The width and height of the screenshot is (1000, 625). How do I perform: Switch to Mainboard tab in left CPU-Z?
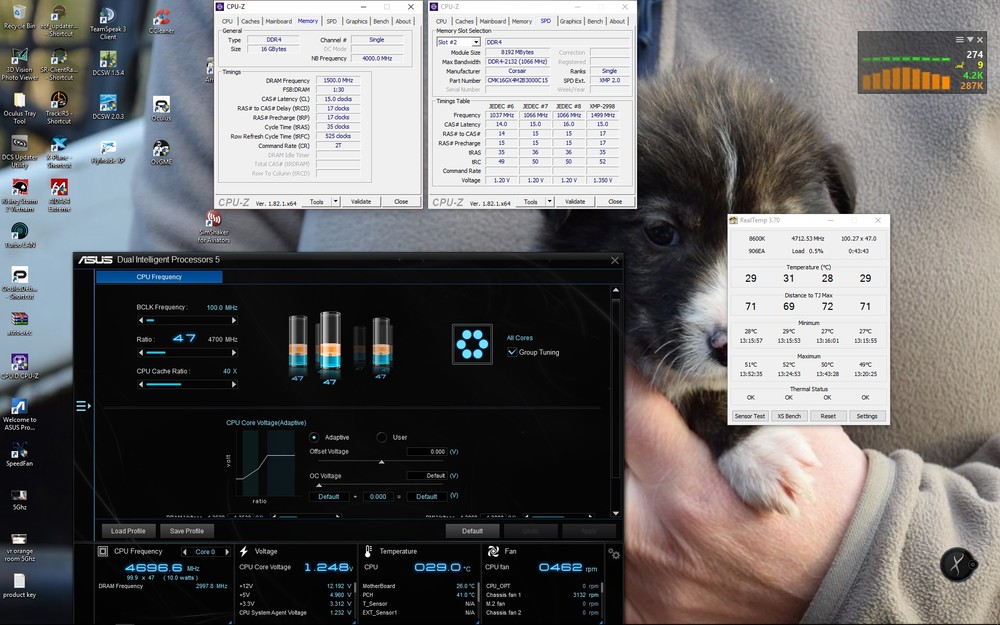pos(279,21)
